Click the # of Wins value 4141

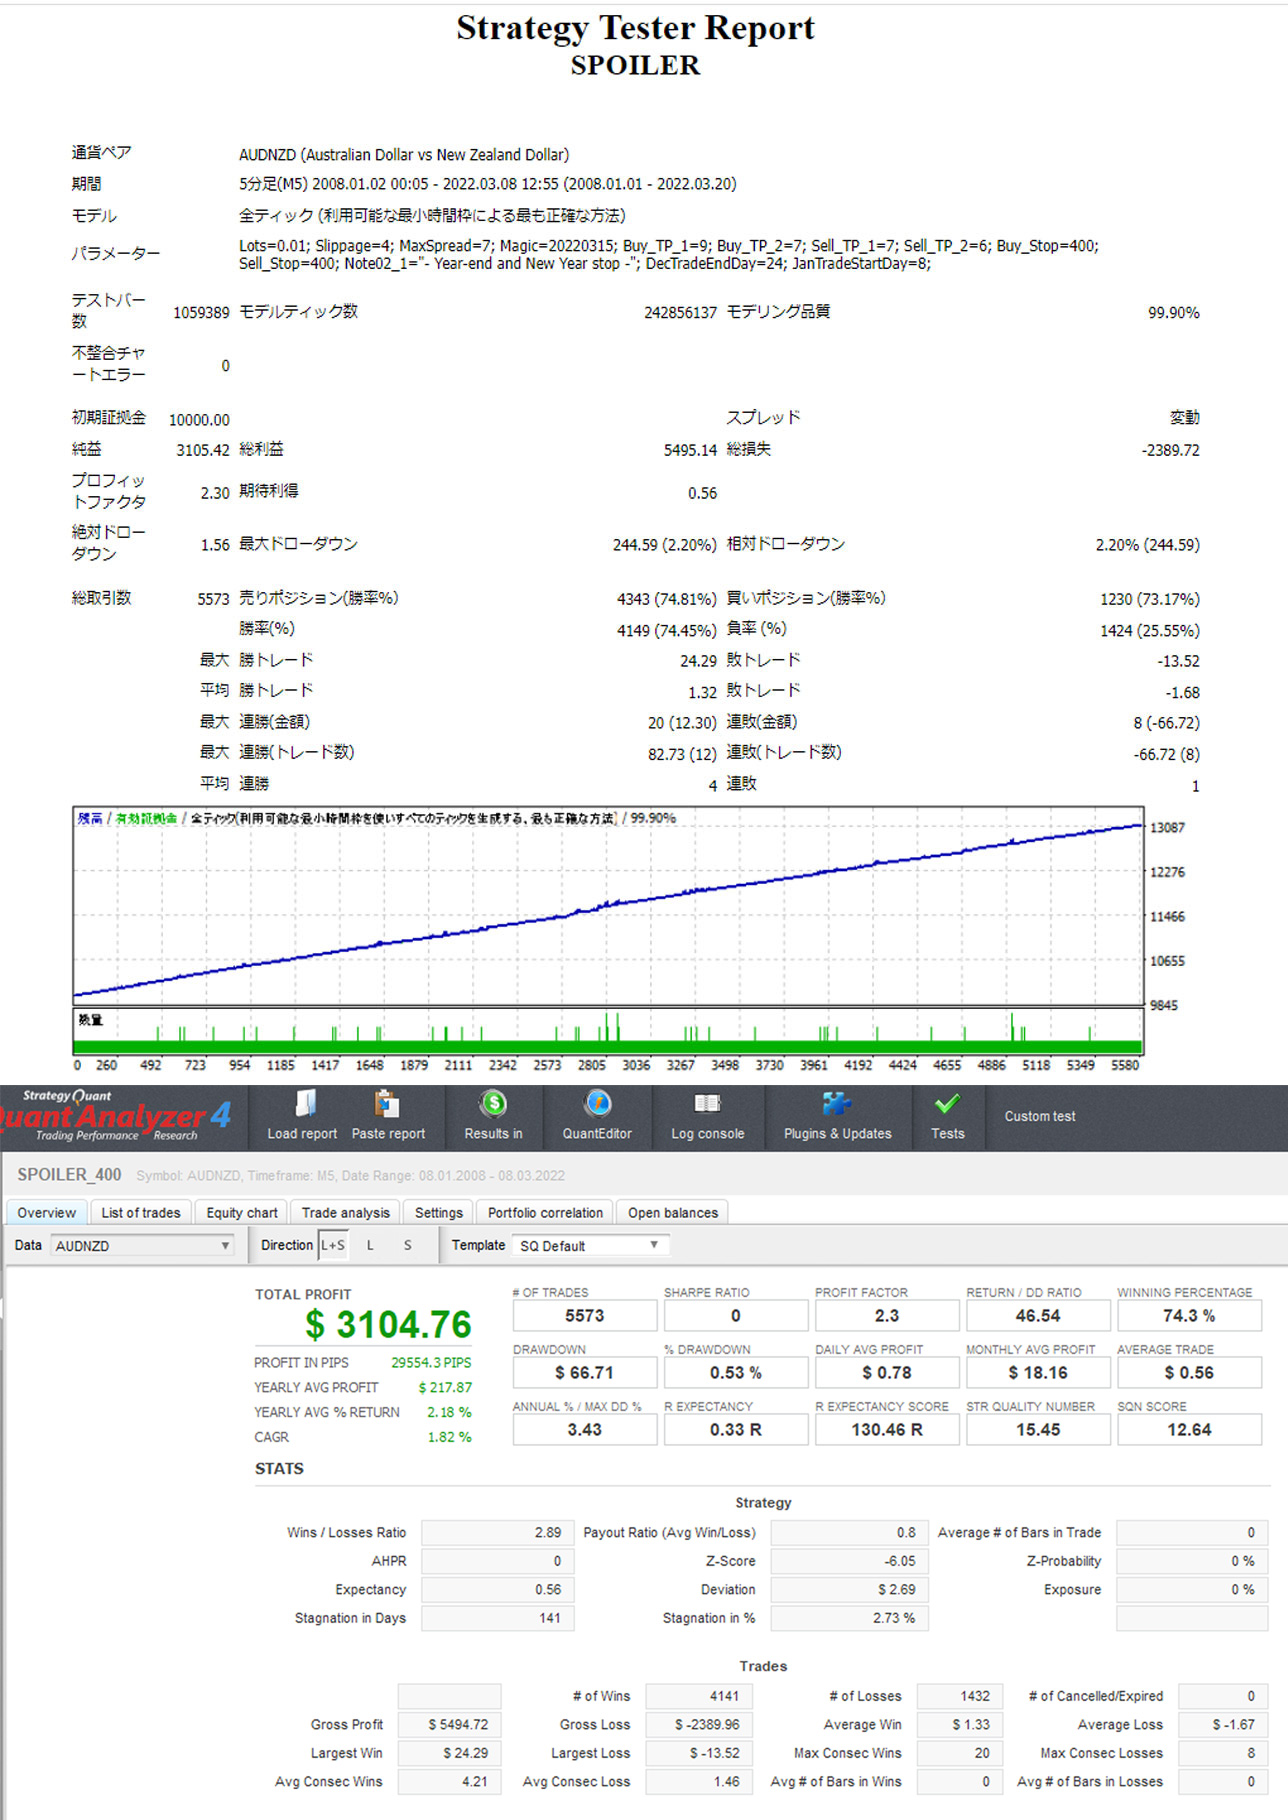(x=699, y=1696)
